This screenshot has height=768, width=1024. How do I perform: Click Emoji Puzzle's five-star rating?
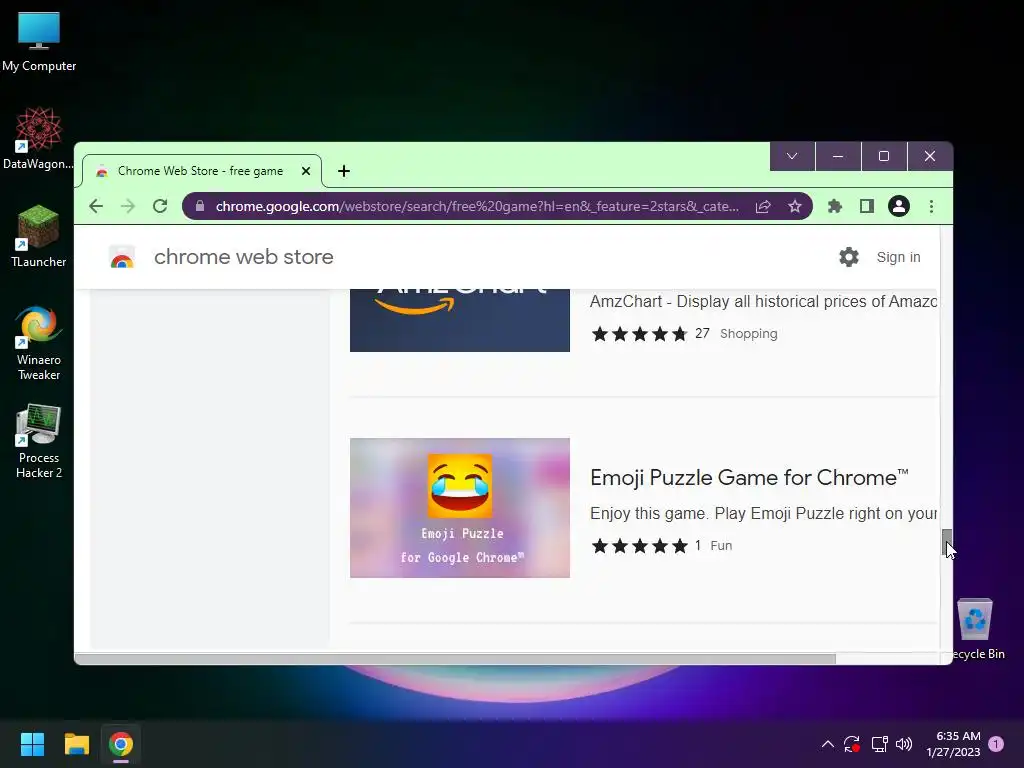click(x=639, y=546)
